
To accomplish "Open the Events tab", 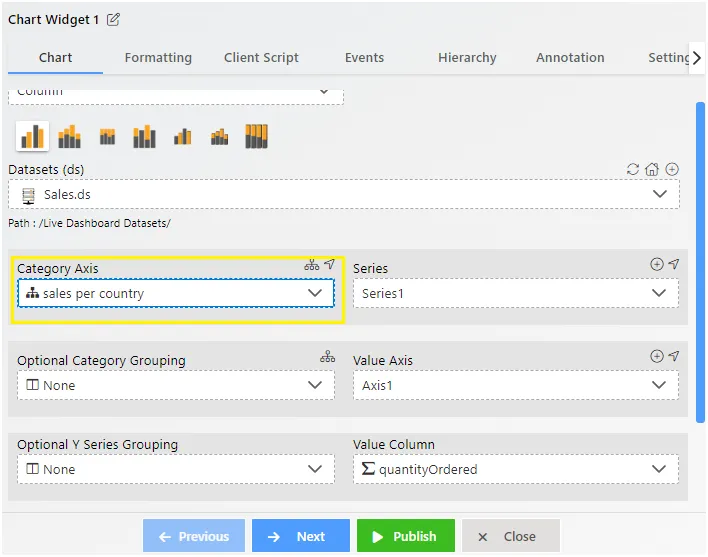I will click(364, 58).
